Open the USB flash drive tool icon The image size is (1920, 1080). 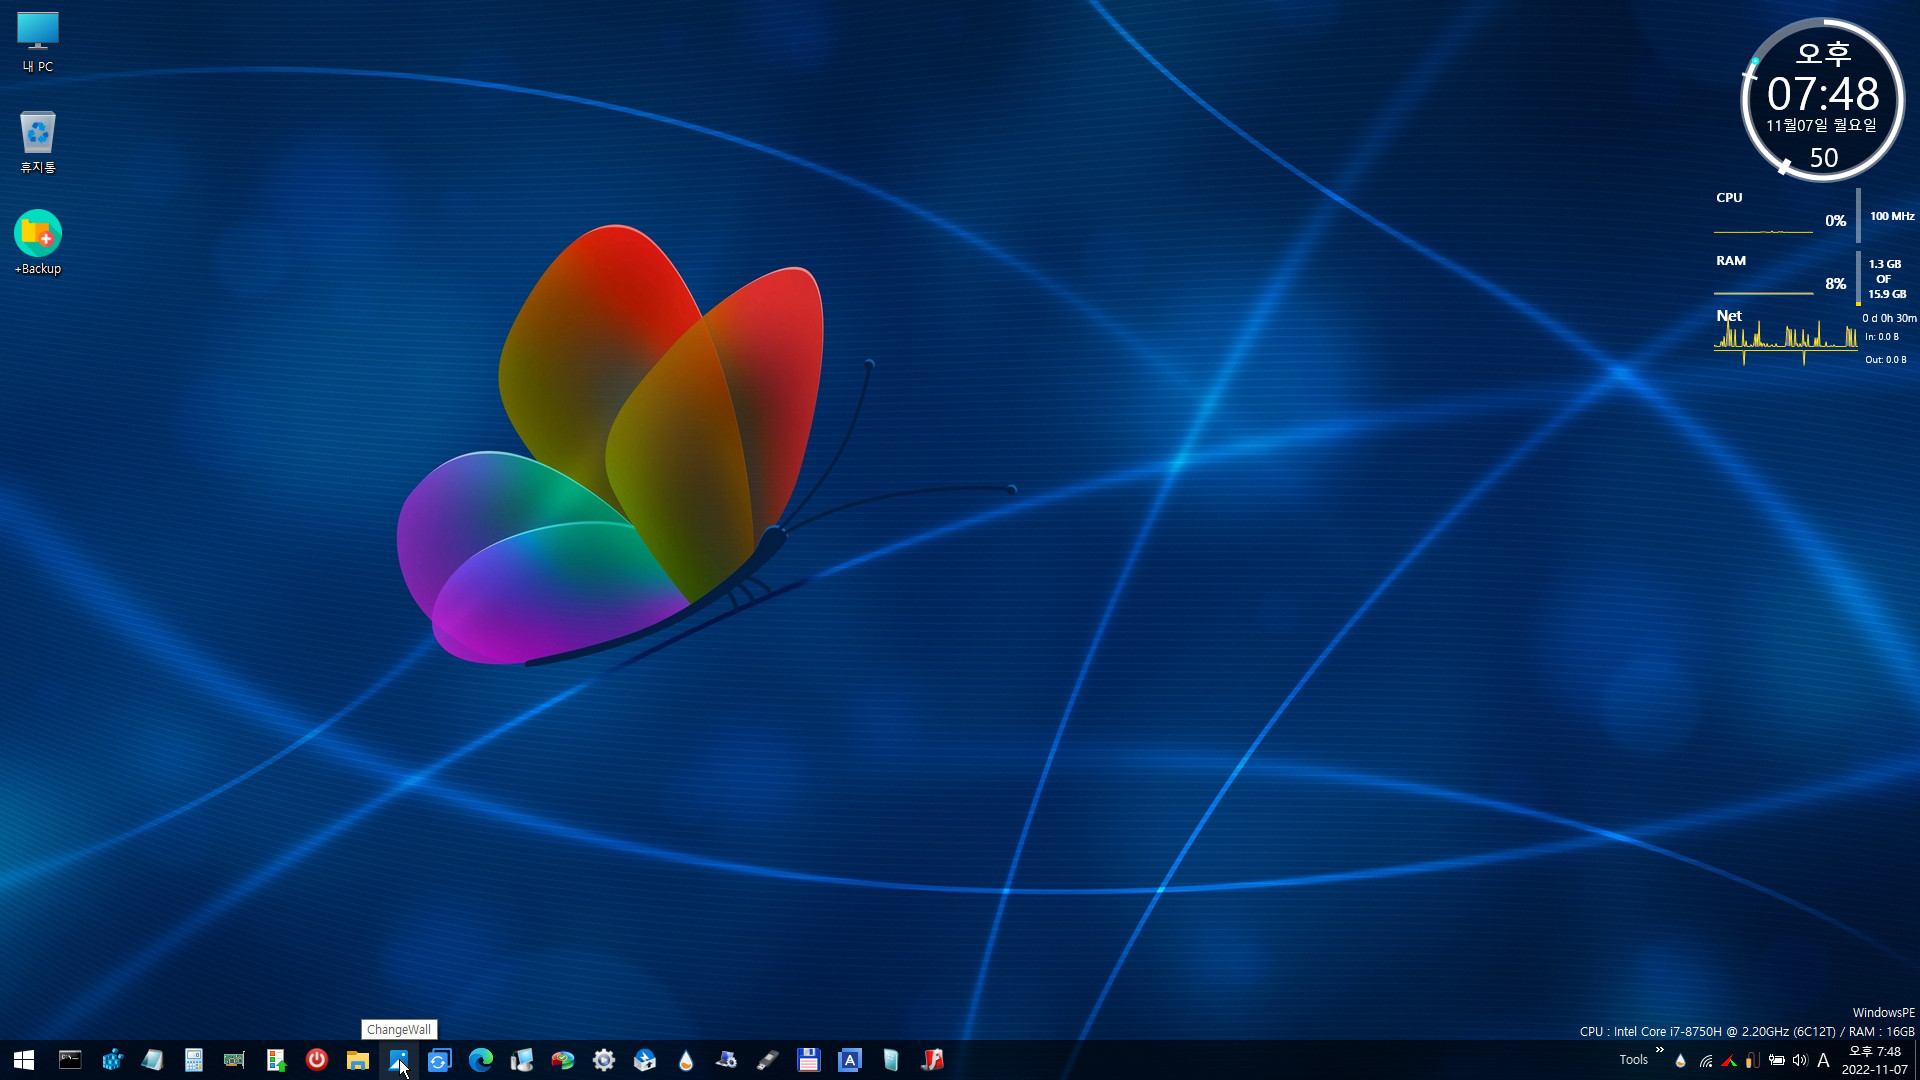pos(768,1060)
